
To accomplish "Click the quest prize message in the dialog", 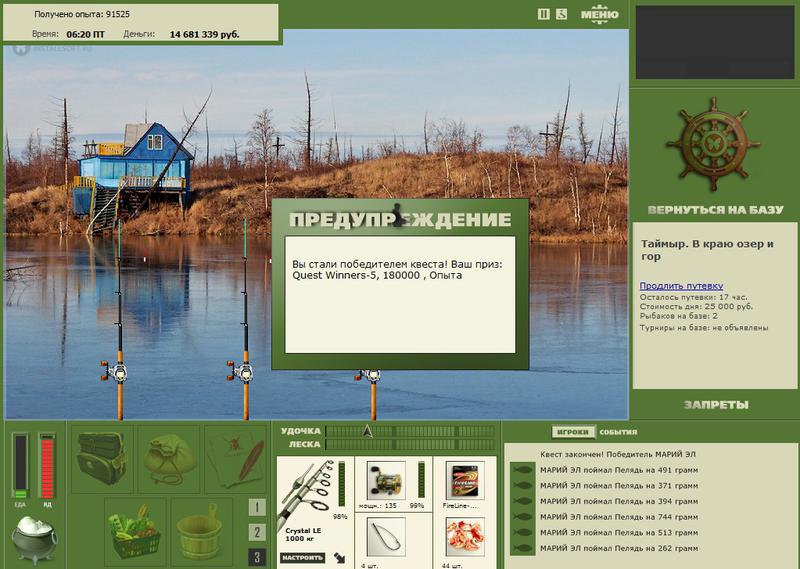I will pos(397,270).
